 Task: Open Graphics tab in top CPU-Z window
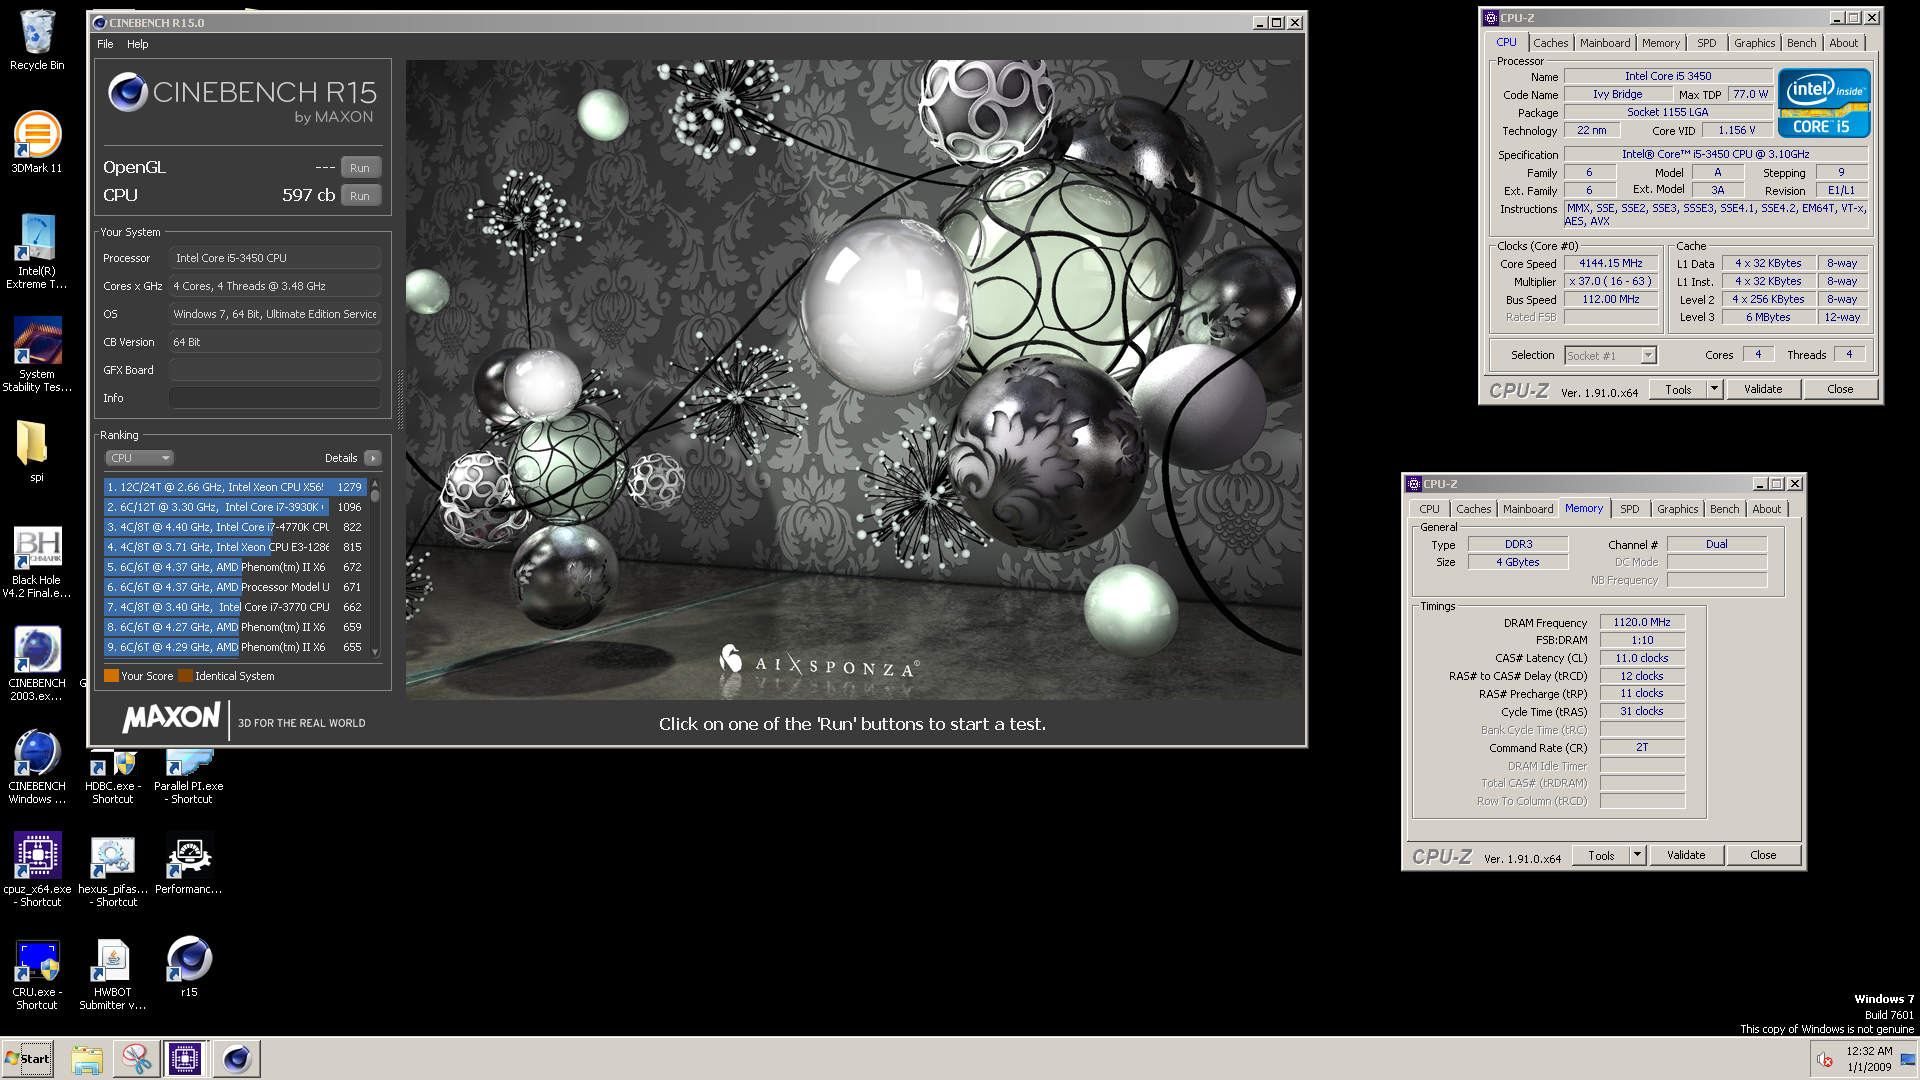(x=1755, y=43)
